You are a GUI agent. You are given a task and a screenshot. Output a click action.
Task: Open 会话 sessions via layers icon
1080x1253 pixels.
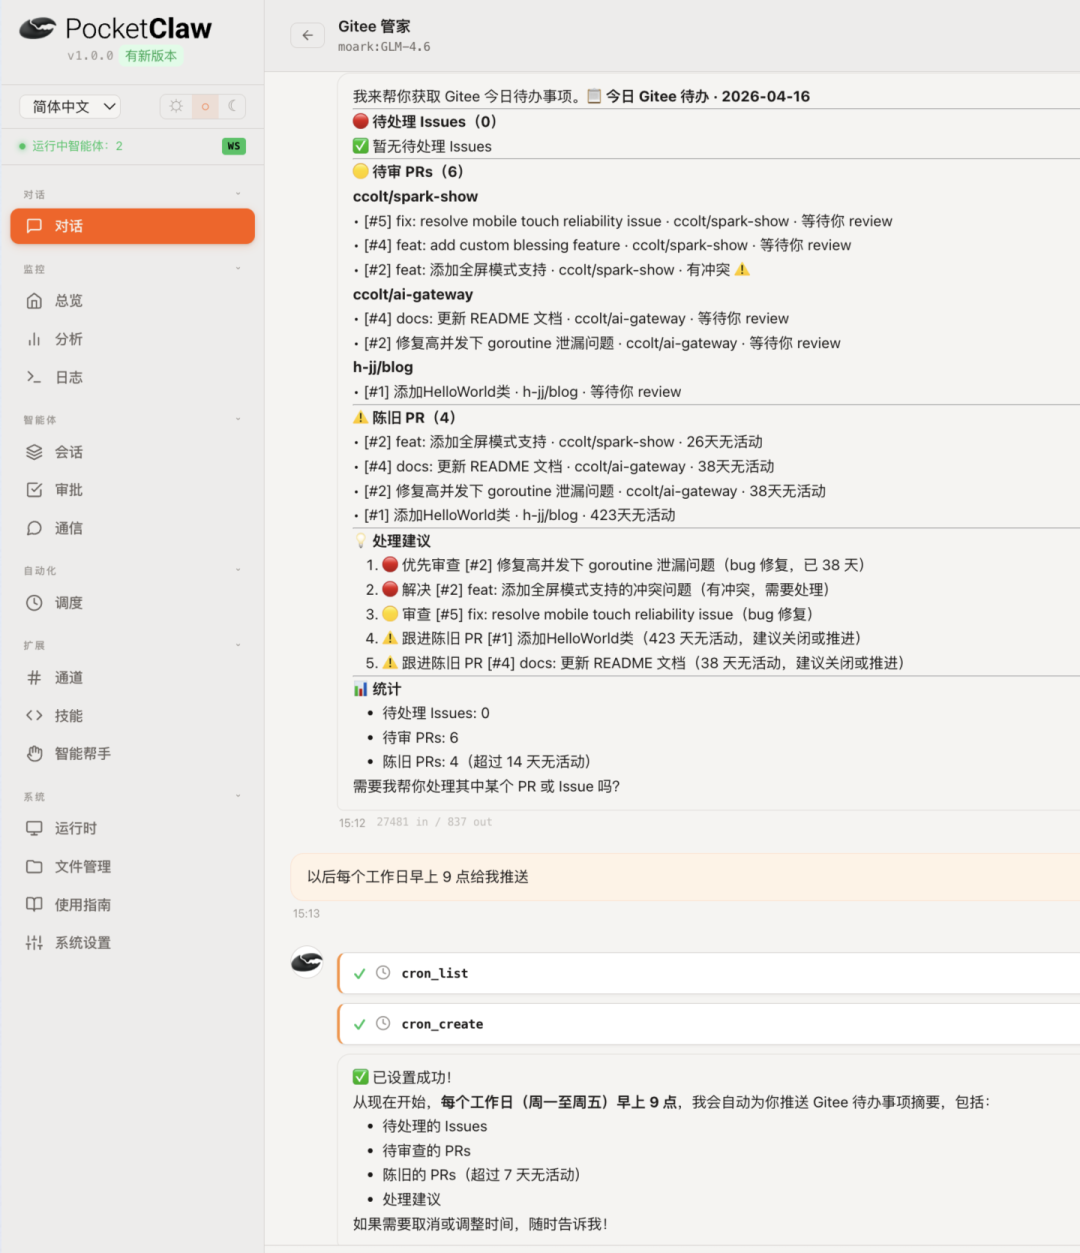pyautogui.click(x=34, y=452)
